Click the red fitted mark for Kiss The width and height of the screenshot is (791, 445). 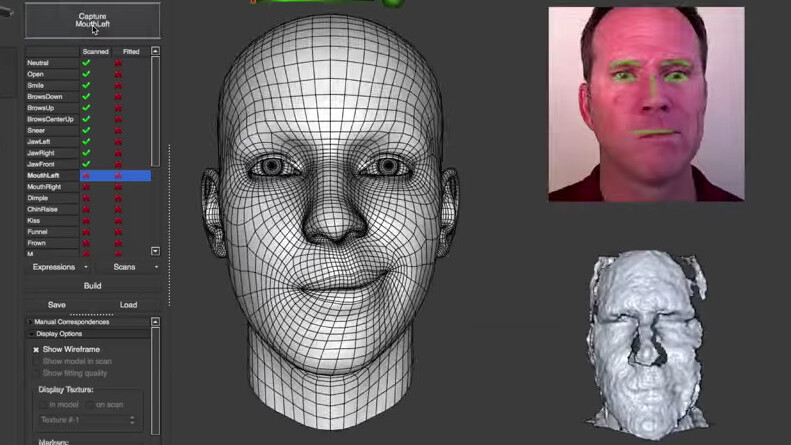click(118, 220)
